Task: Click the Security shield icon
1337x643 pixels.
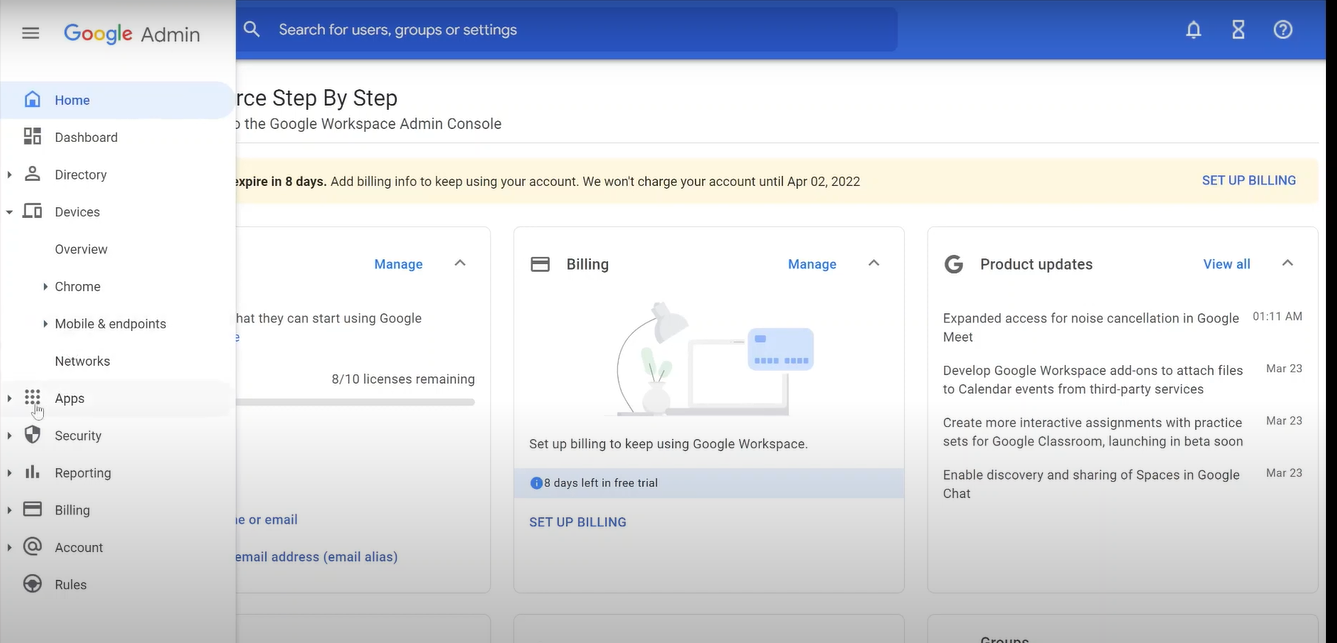Action: pos(32,435)
